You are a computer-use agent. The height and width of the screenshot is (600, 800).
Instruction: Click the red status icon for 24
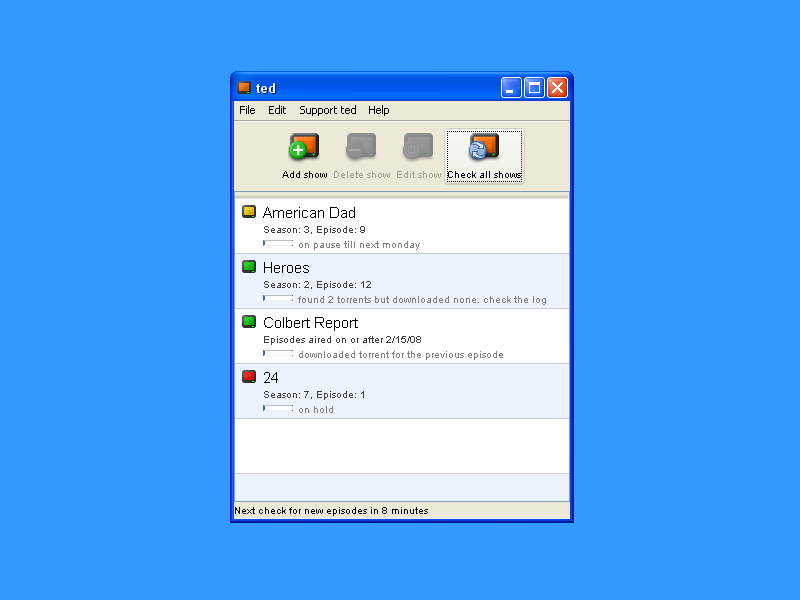(249, 377)
